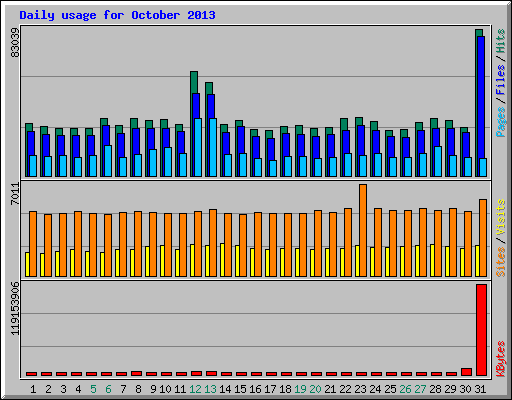Click the tall red KBytes bar for day 31
Image resolution: width=512 pixels, height=400 pixels.
point(481,330)
